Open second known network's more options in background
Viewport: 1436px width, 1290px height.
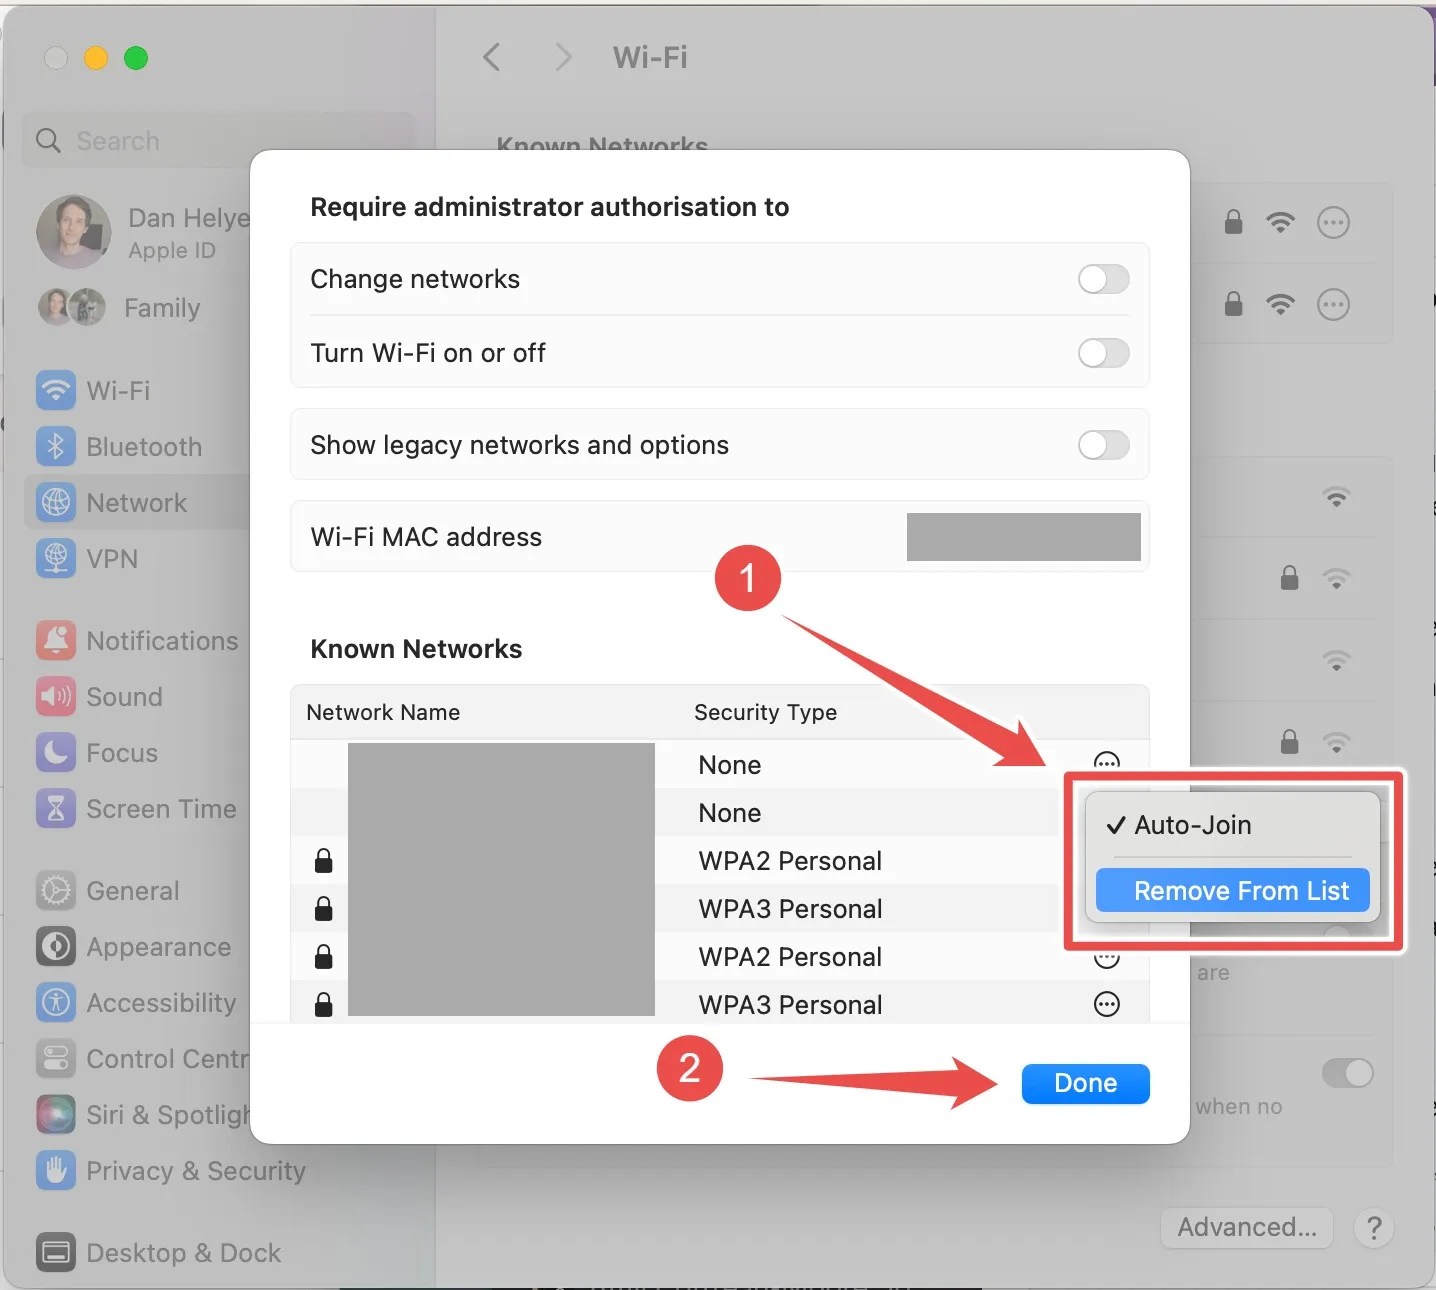(x=1333, y=304)
